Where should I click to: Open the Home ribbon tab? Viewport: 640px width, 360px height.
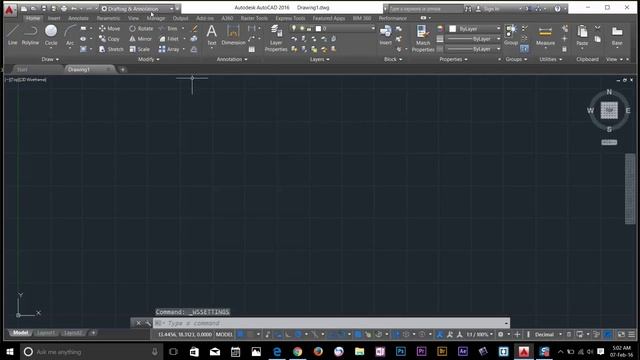33,18
